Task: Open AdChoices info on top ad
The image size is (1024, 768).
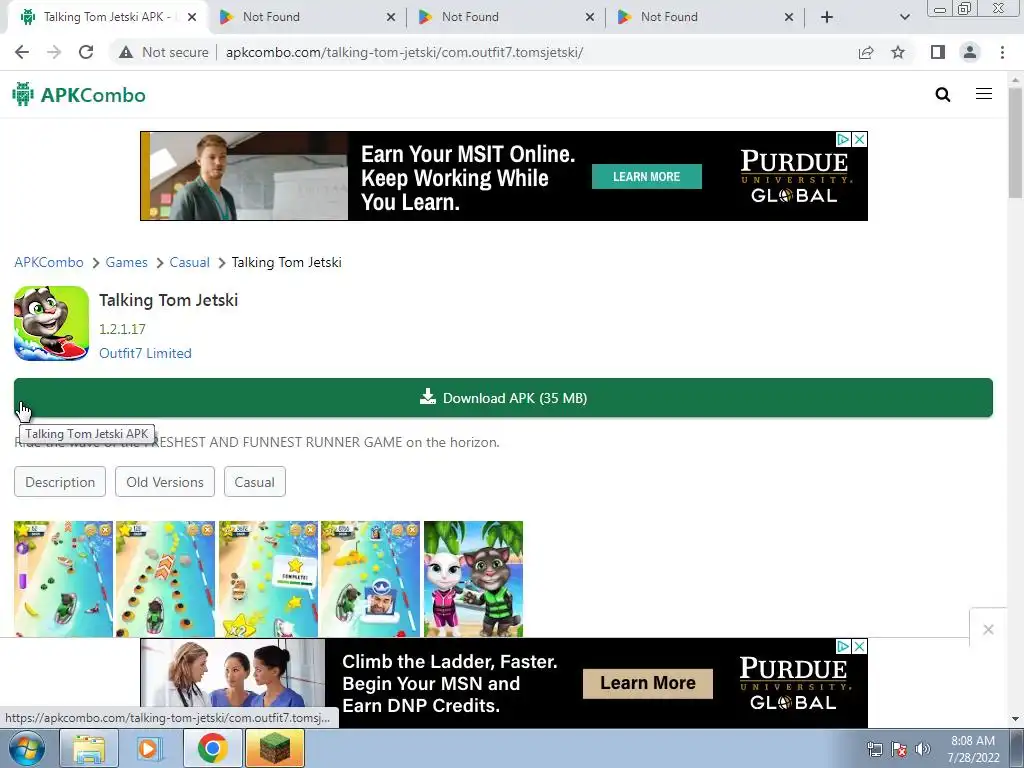Action: tap(843, 139)
